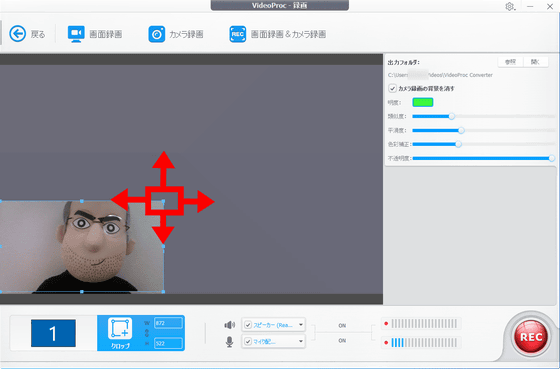Viewport: 560px width, 369px height.
Task: Click 参照 to browse output folder
Action: [x=510, y=62]
